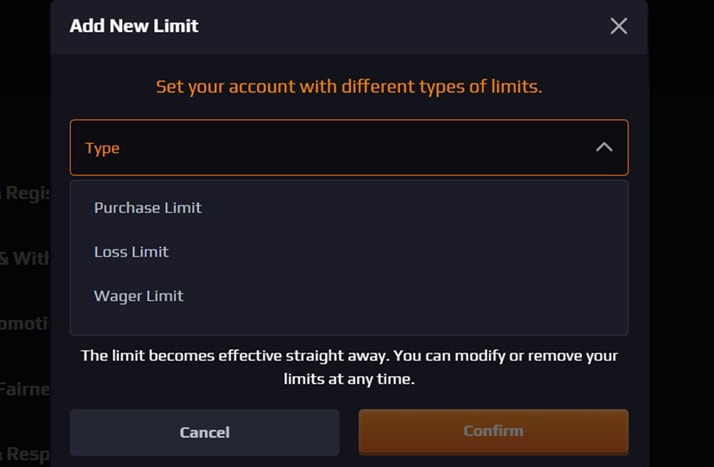Click the dialog header bar beside title

coord(400,26)
